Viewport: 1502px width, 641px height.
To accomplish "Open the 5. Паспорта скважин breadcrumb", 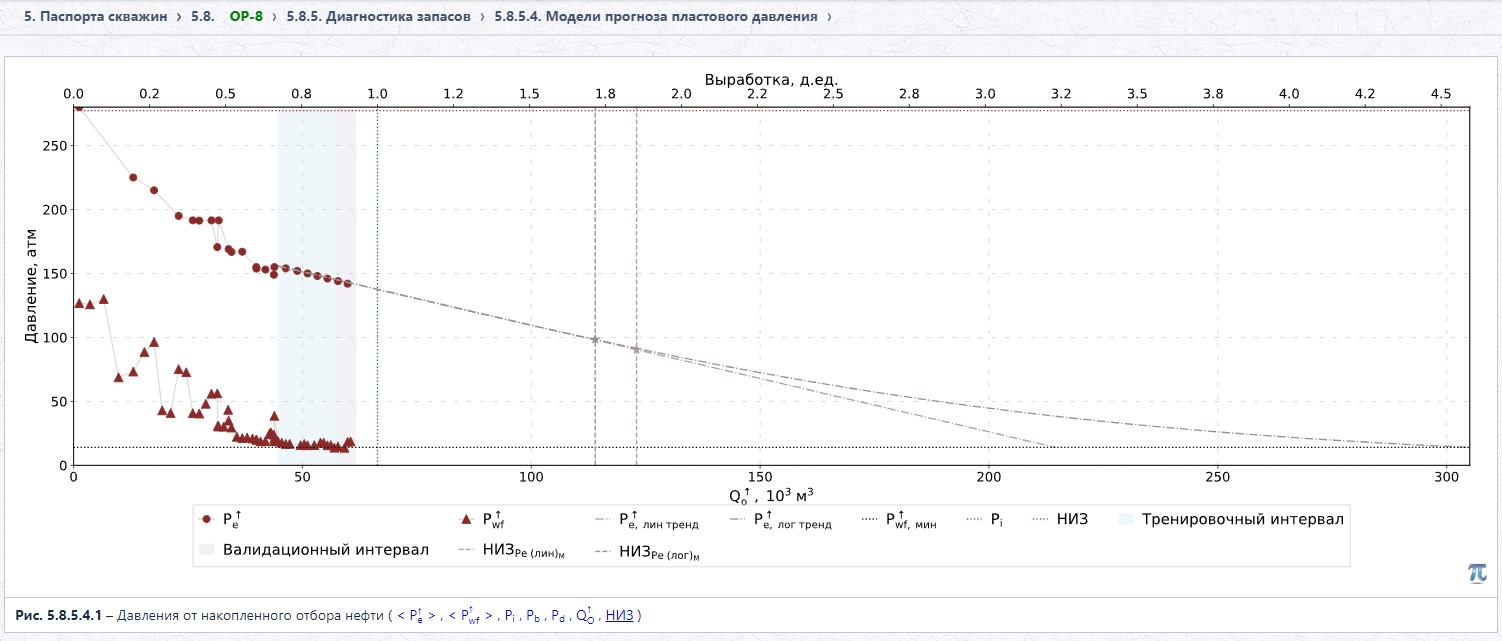I will 95,17.
